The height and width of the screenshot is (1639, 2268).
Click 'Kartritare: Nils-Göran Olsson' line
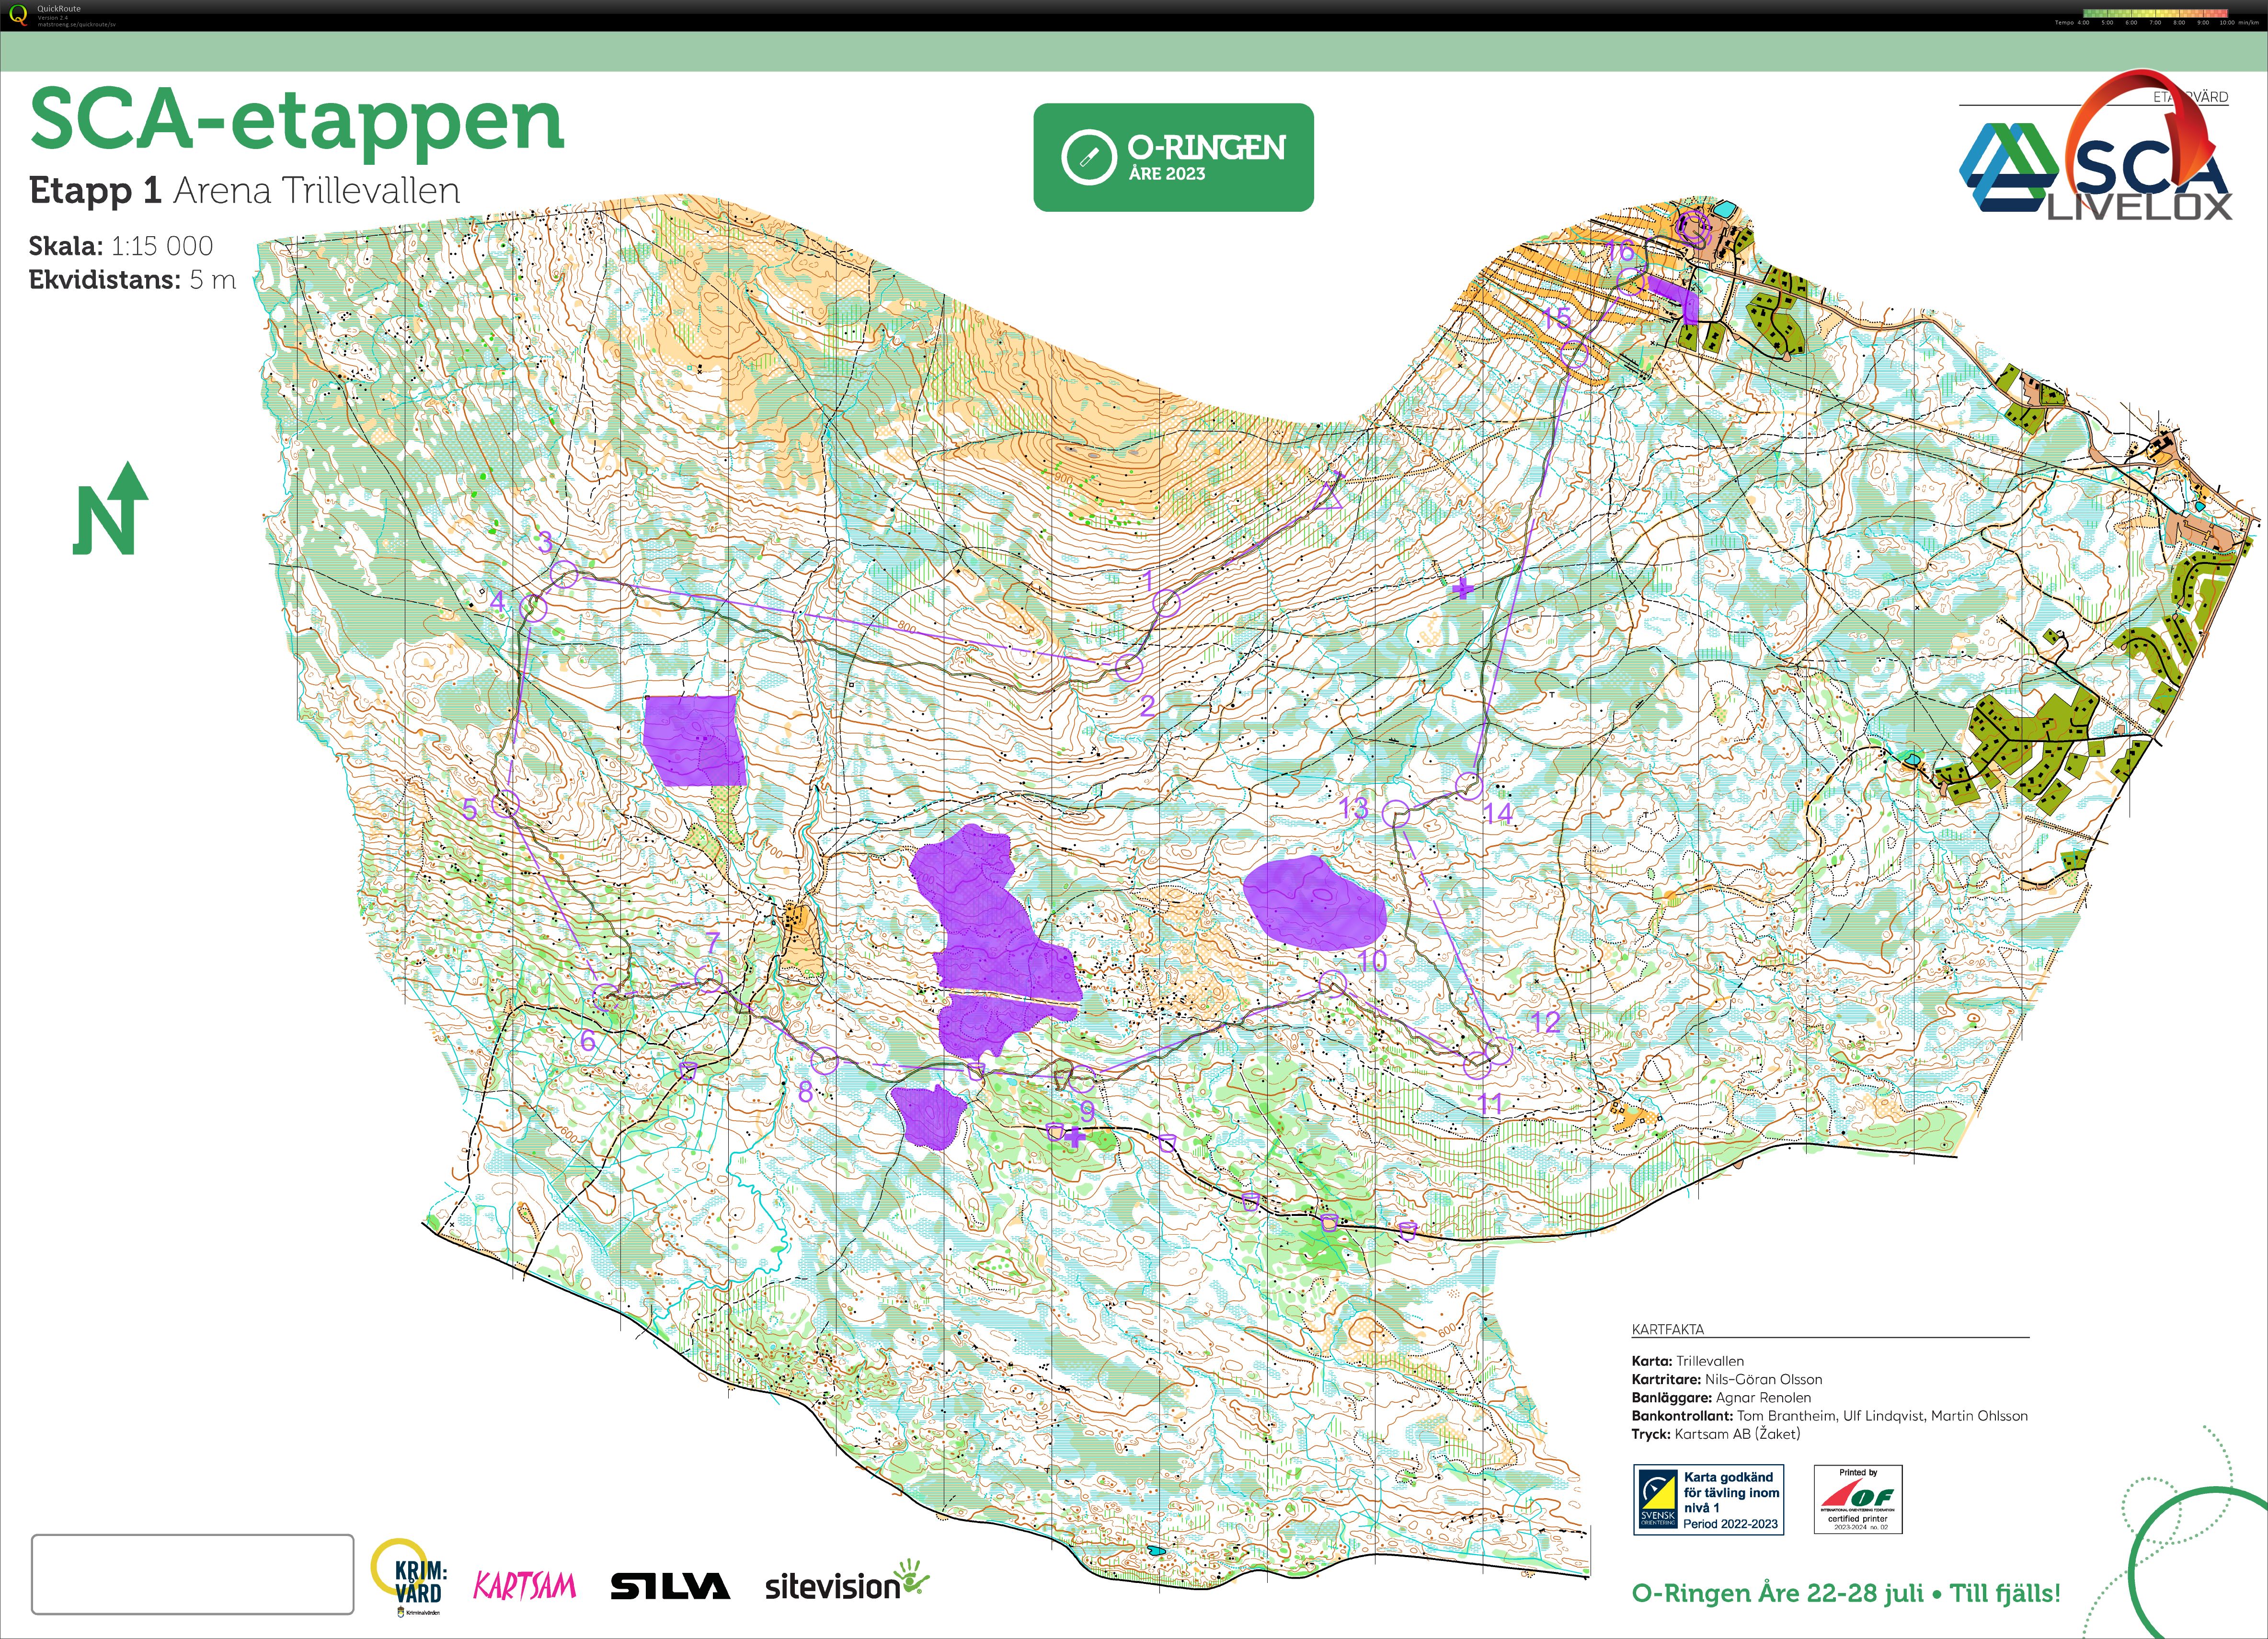click(1727, 1379)
